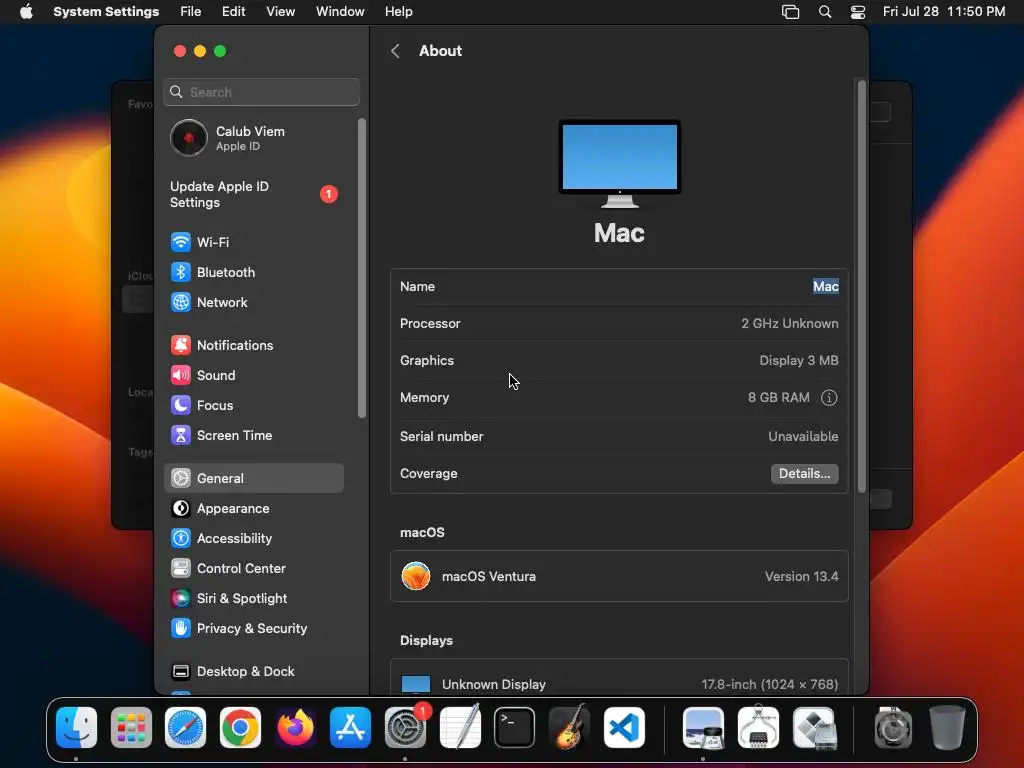Show memory info via the circled i icon
This screenshot has width=1024, height=768.
click(829, 398)
